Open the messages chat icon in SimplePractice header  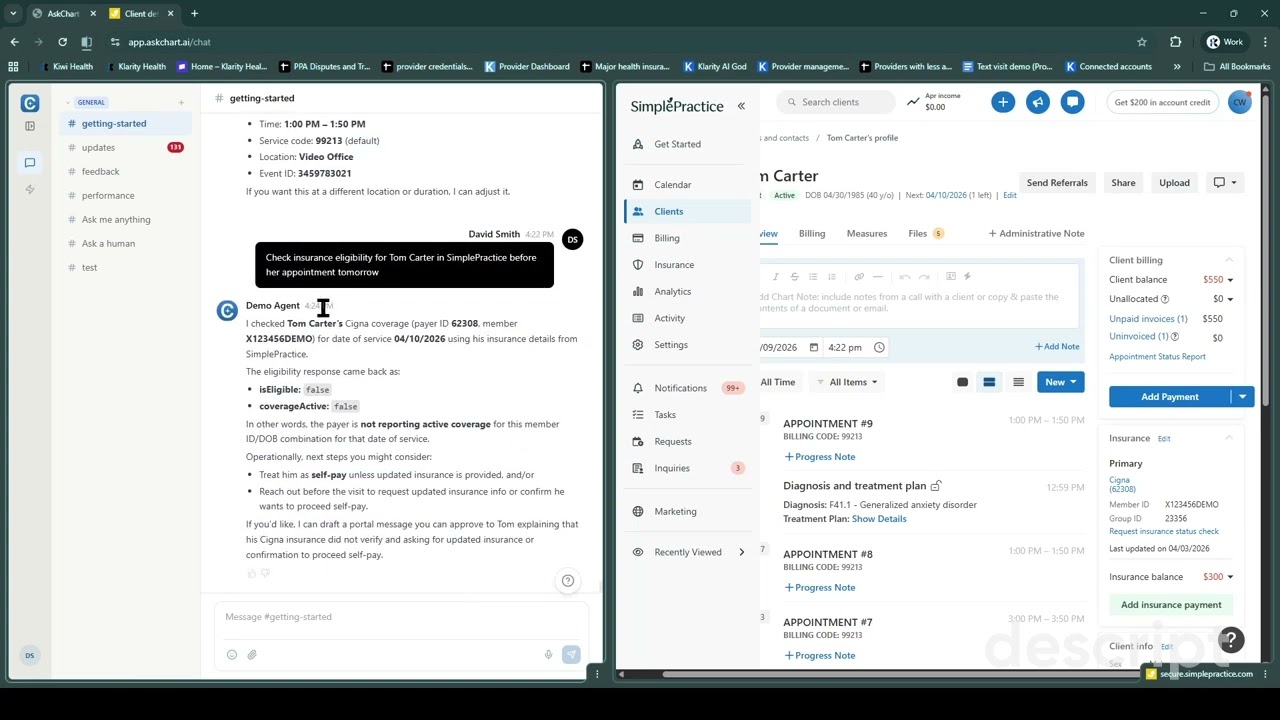pyautogui.click(x=1072, y=102)
